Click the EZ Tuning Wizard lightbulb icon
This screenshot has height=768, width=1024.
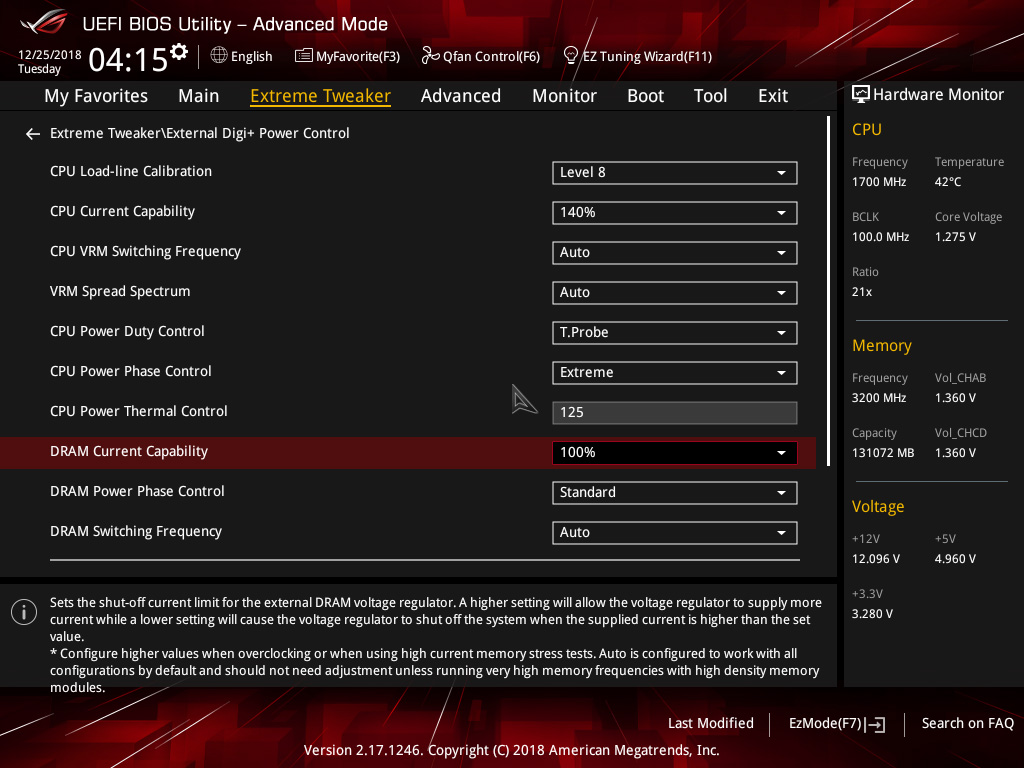pos(570,56)
